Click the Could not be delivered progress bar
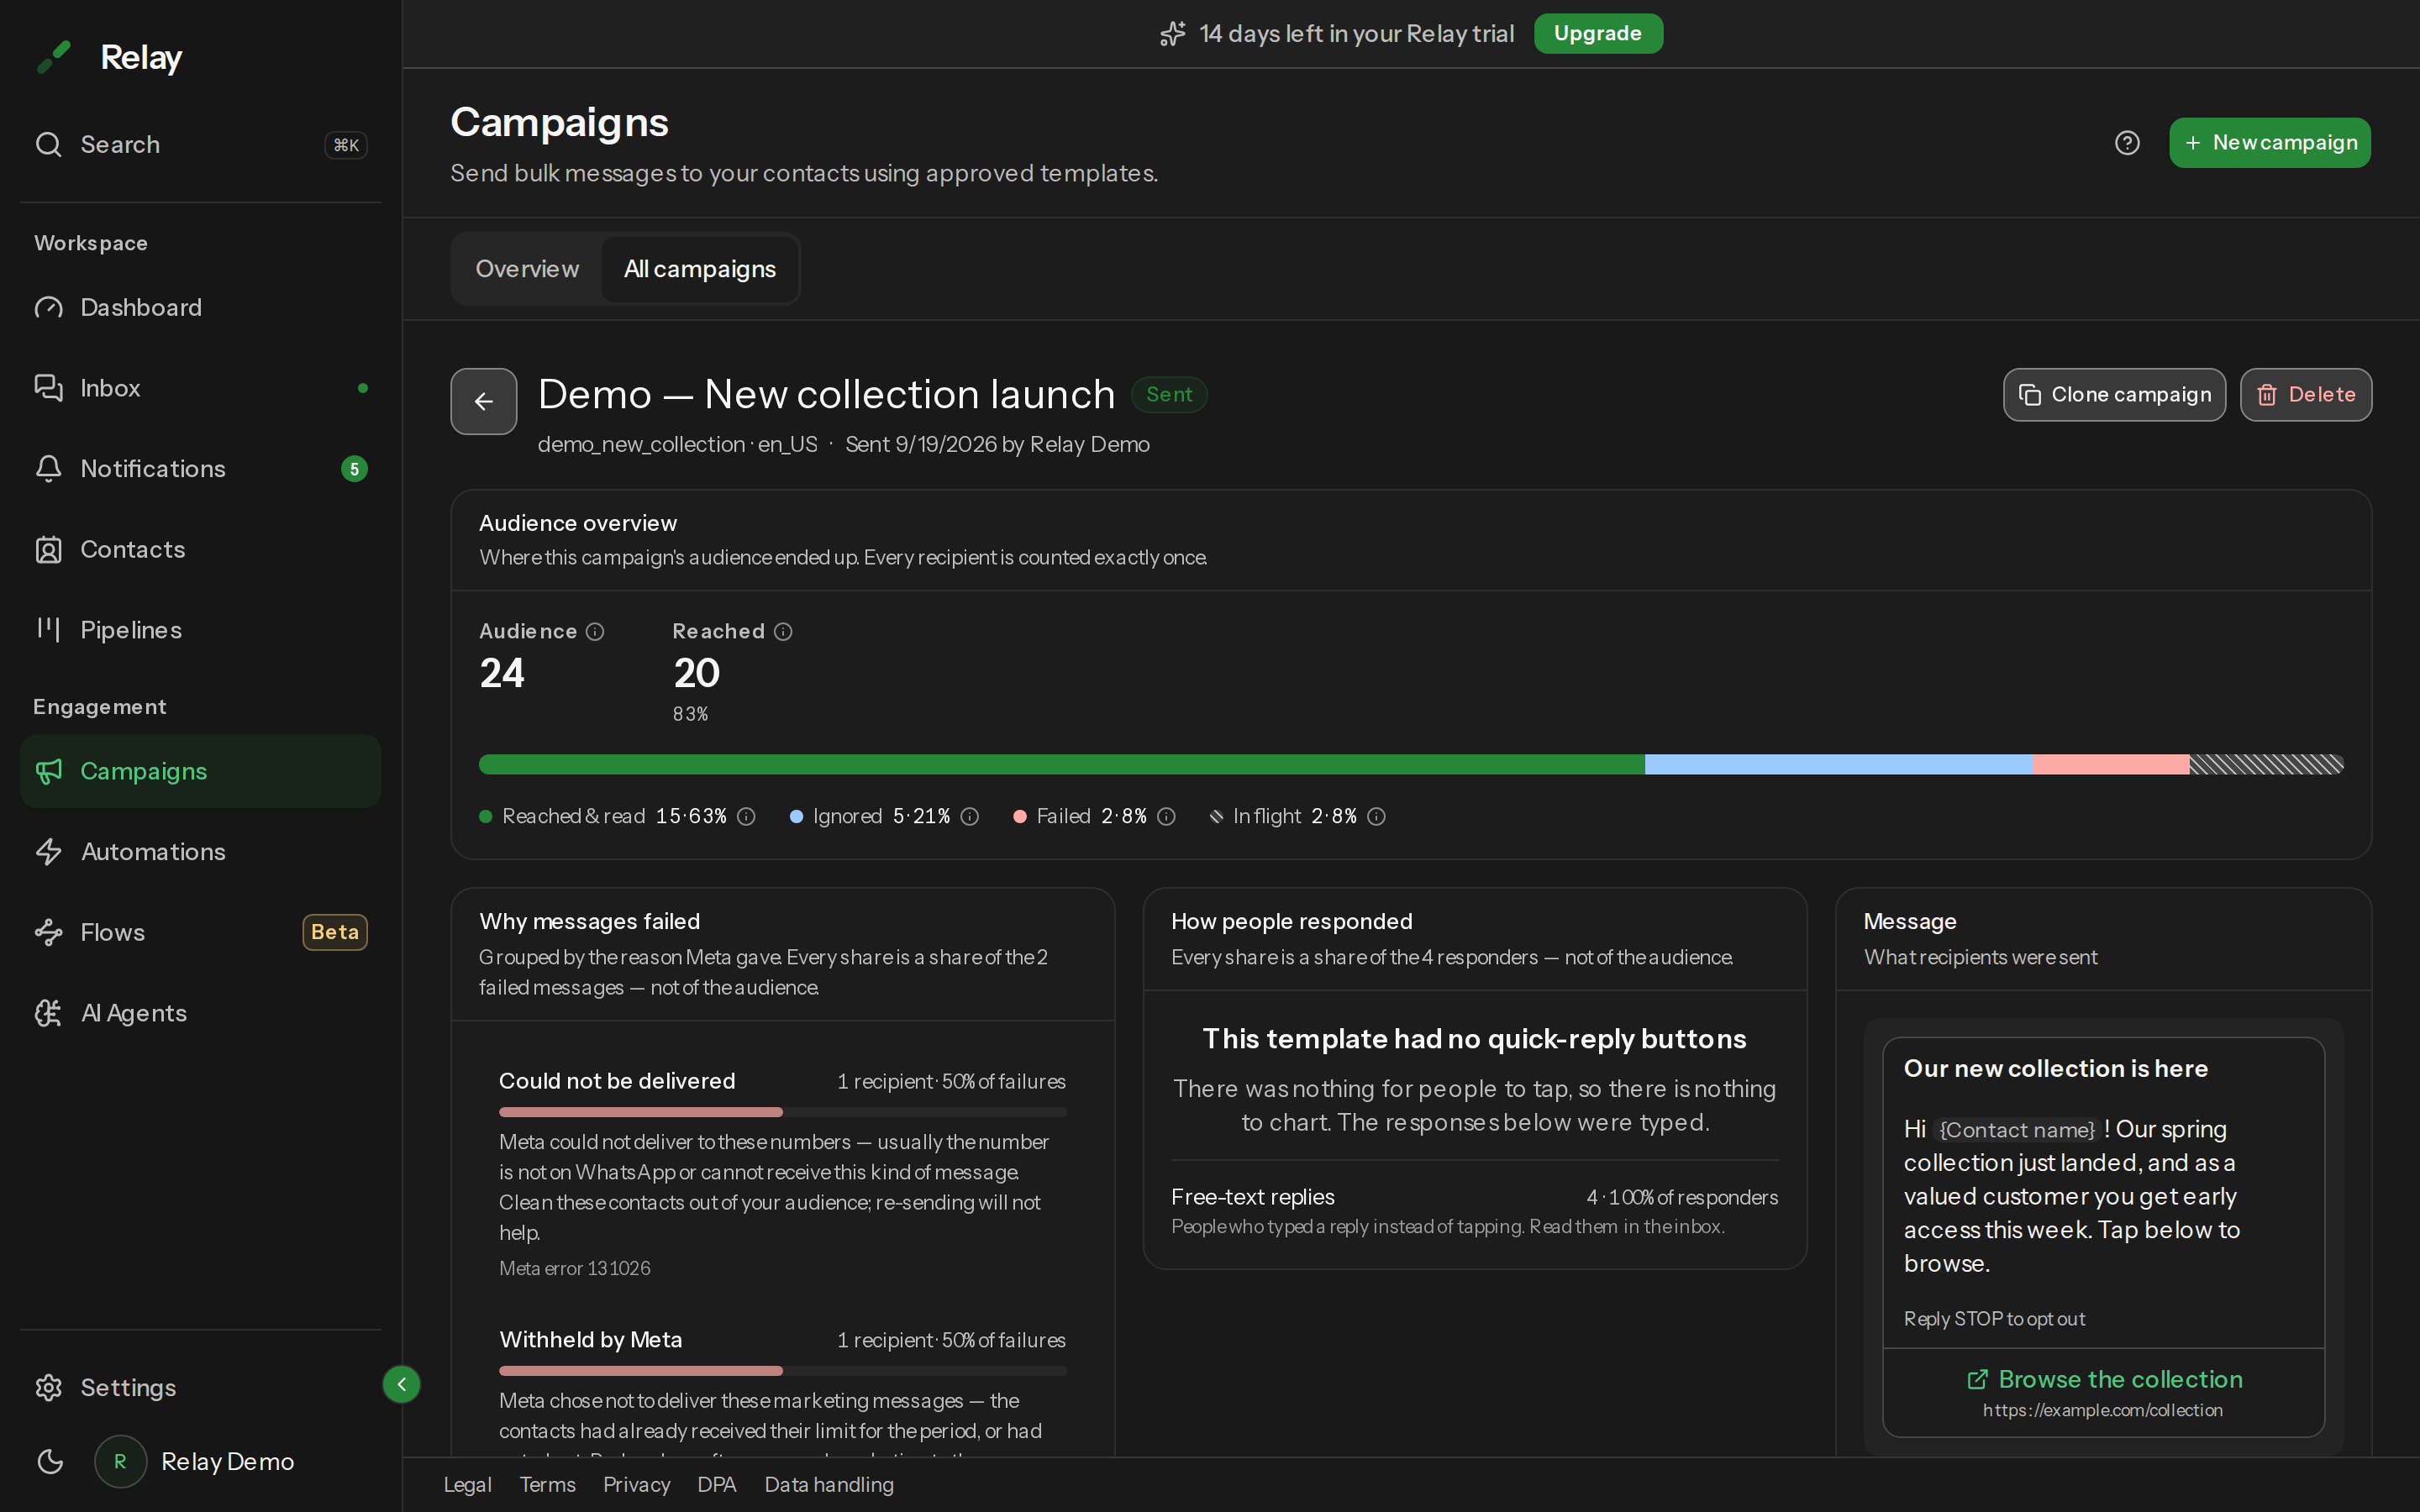 click(782, 1112)
